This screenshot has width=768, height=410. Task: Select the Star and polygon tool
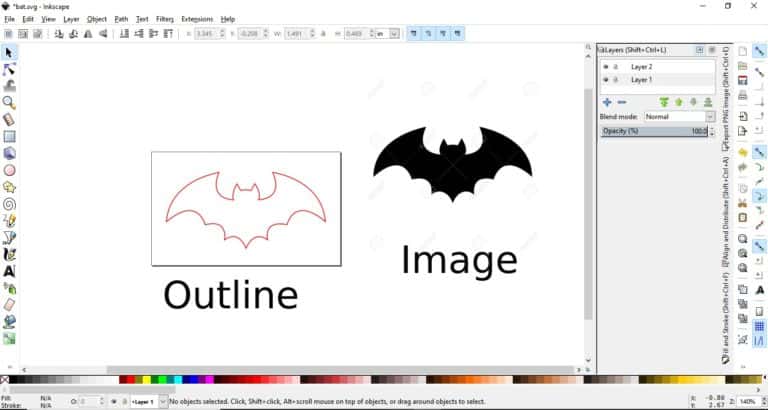point(9,187)
